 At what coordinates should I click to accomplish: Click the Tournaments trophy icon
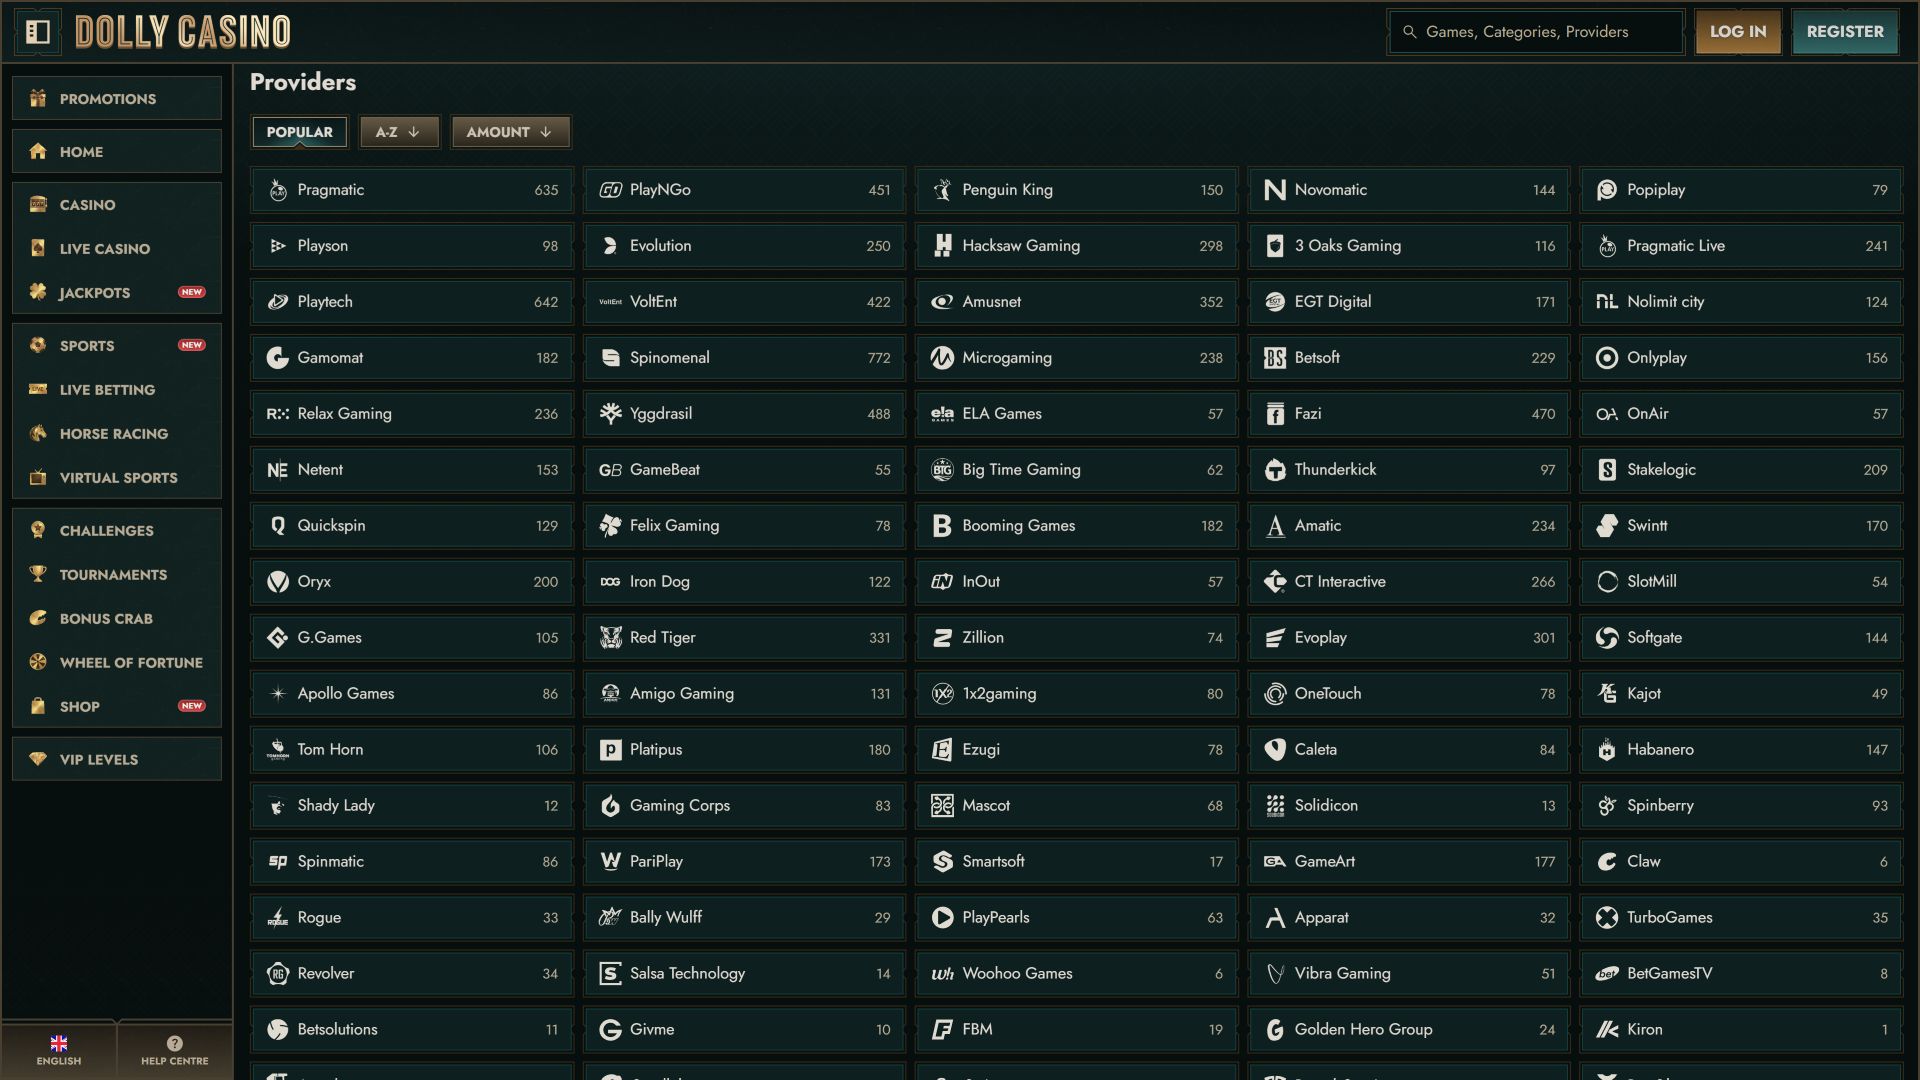pyautogui.click(x=38, y=574)
